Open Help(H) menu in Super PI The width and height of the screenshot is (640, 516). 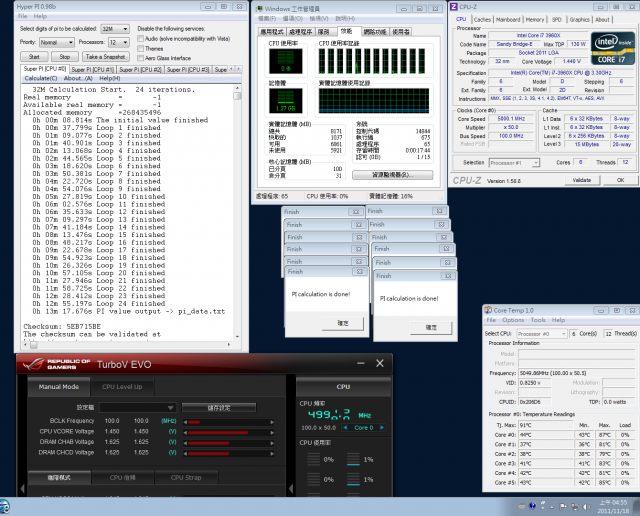tap(110, 78)
